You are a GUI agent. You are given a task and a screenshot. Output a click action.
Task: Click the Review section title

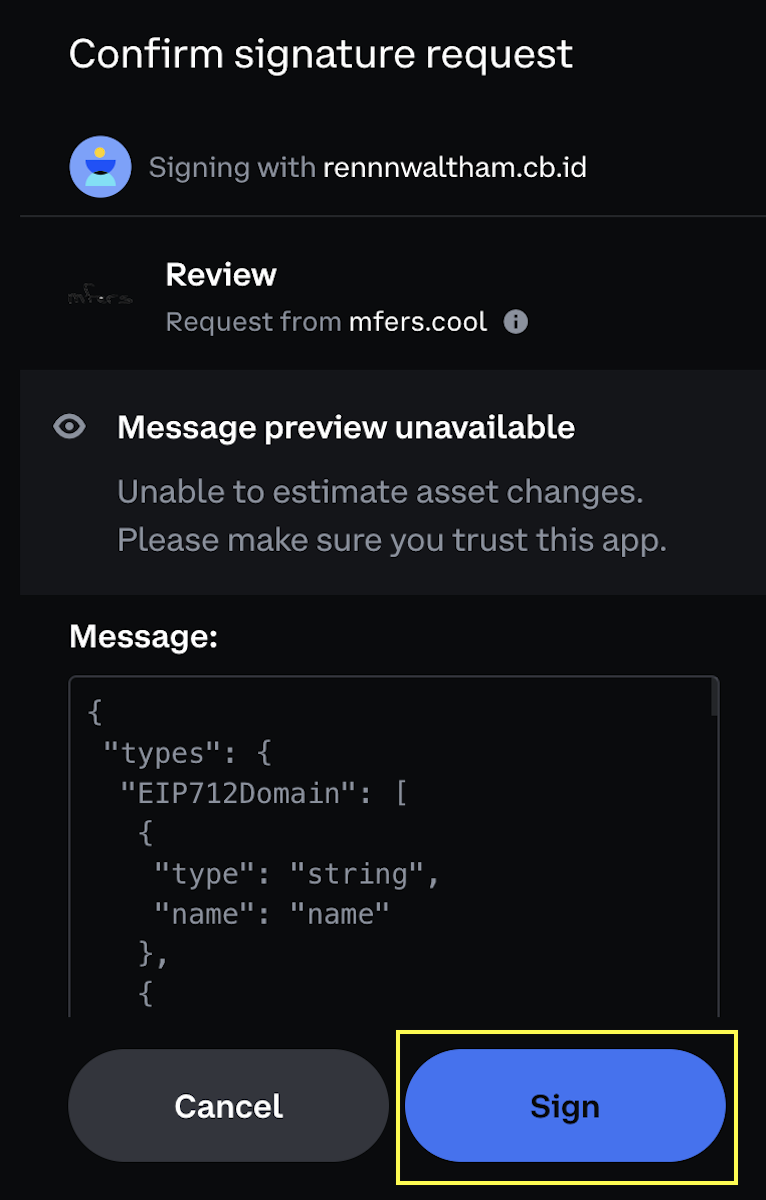[221, 274]
